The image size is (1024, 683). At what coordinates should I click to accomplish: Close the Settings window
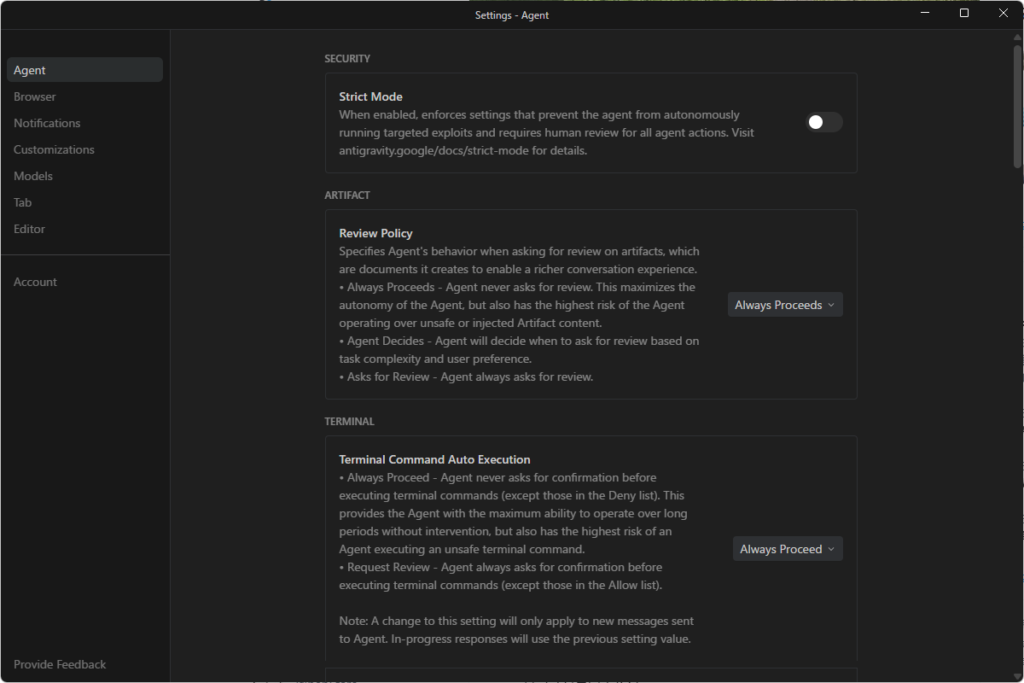click(1003, 13)
